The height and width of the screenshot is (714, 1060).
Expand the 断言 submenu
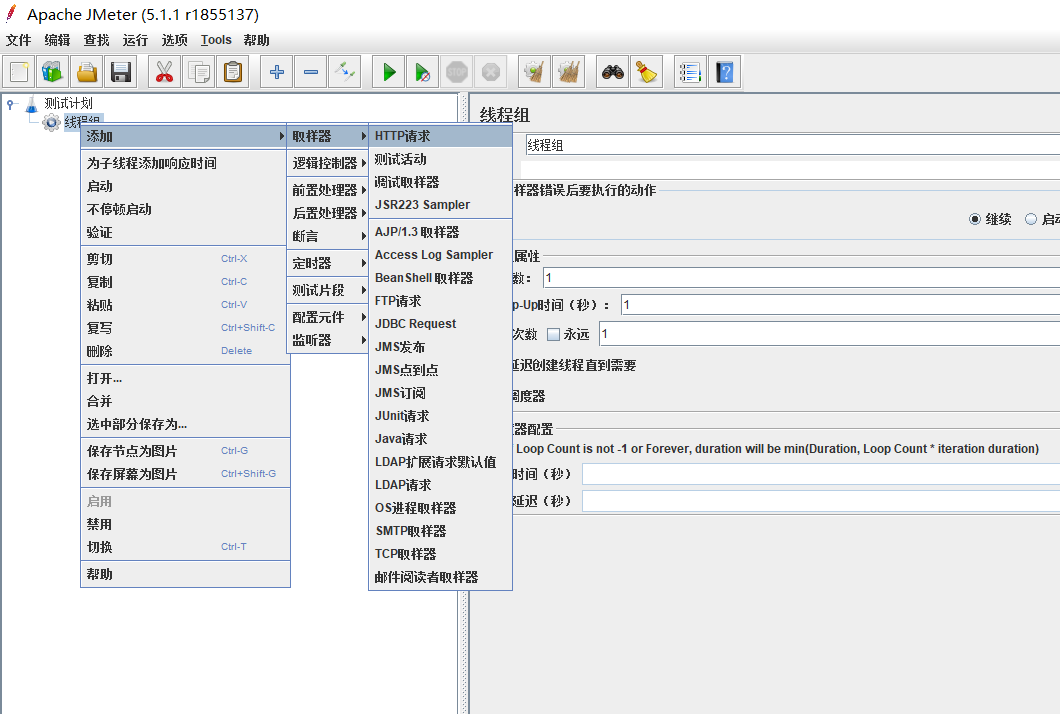tap(327, 236)
